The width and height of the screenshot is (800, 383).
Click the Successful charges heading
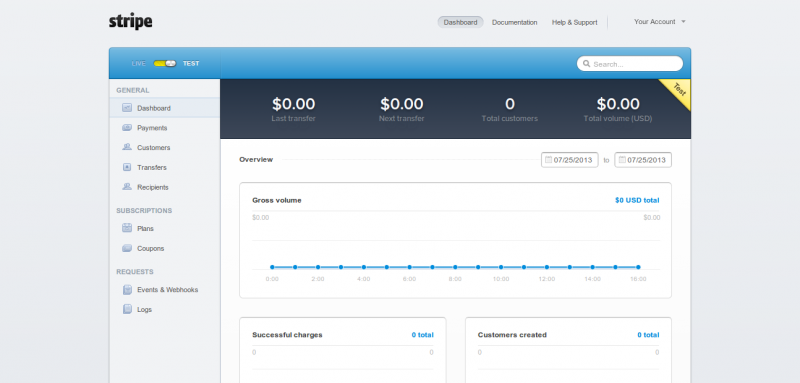coord(287,335)
